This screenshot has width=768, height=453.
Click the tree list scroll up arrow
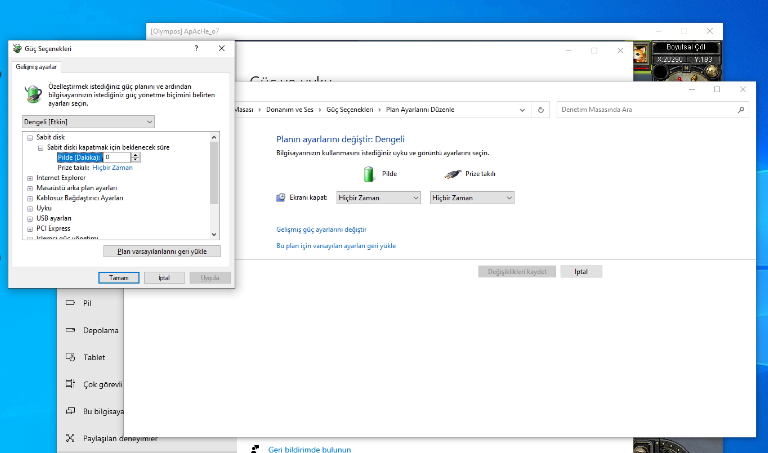(x=214, y=137)
